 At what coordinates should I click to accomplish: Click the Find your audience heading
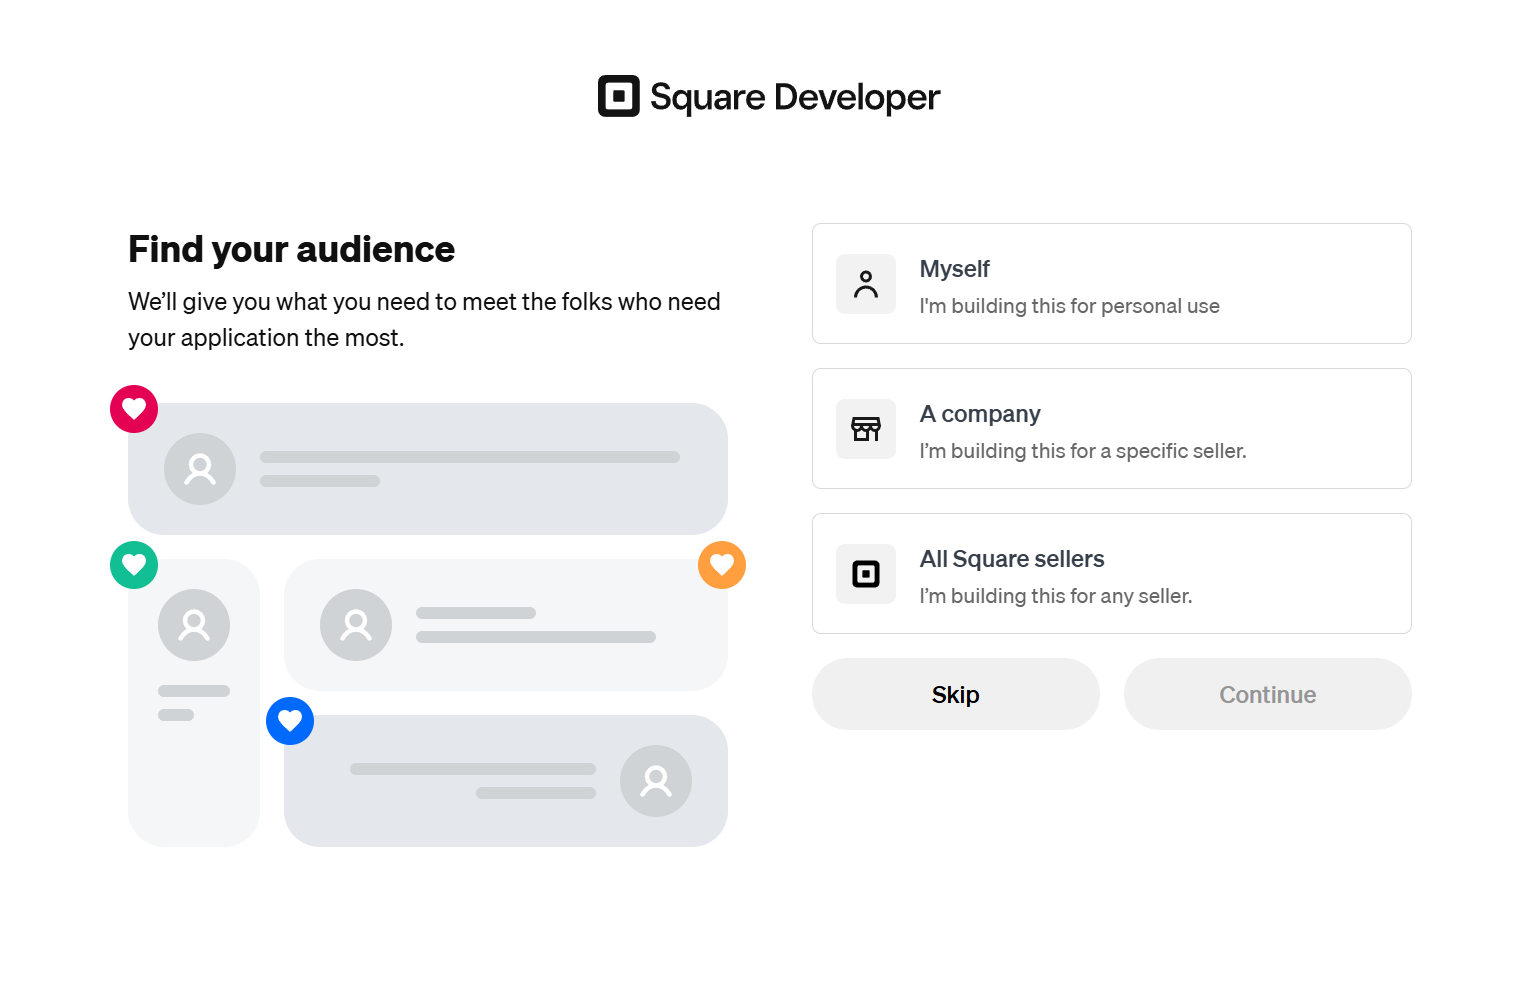[291, 249]
